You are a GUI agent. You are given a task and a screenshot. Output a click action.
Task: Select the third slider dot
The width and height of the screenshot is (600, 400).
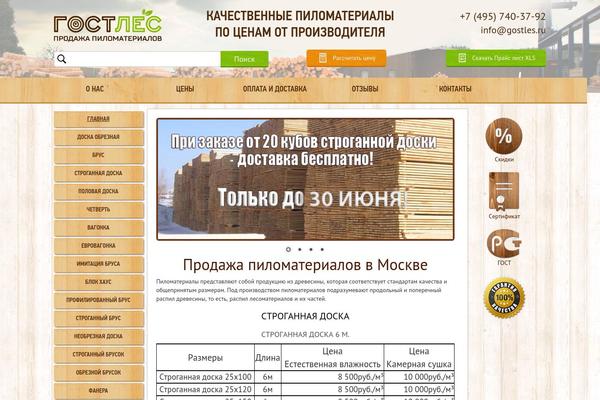click(x=311, y=249)
